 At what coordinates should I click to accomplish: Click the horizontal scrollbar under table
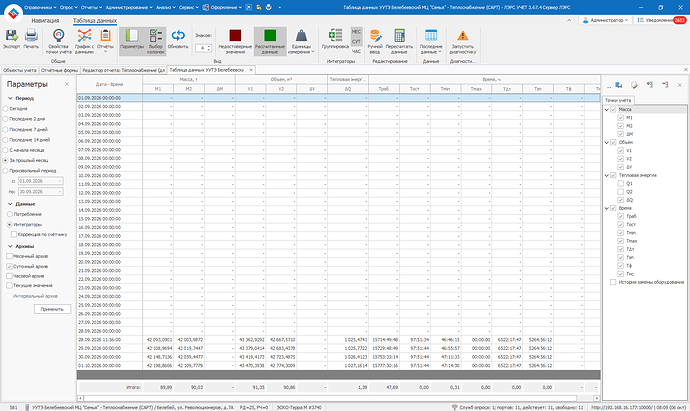pyautogui.click(x=330, y=398)
